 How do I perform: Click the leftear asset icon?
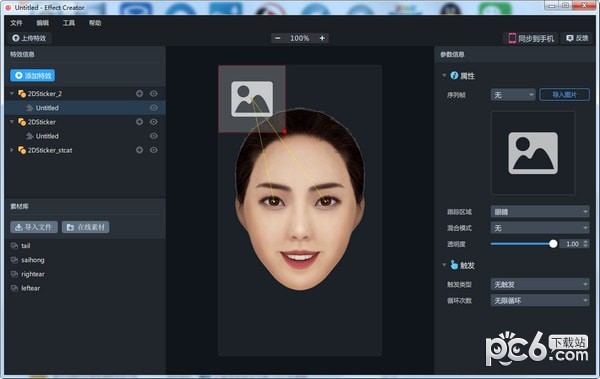point(14,288)
